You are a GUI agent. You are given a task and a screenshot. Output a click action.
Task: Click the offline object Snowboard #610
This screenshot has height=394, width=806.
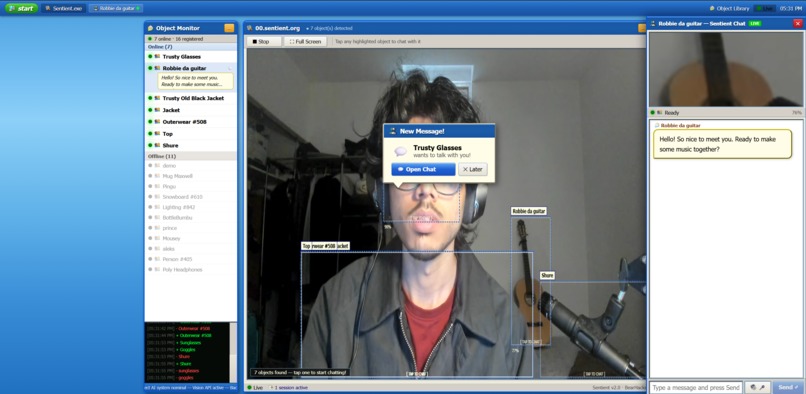[x=191, y=196]
